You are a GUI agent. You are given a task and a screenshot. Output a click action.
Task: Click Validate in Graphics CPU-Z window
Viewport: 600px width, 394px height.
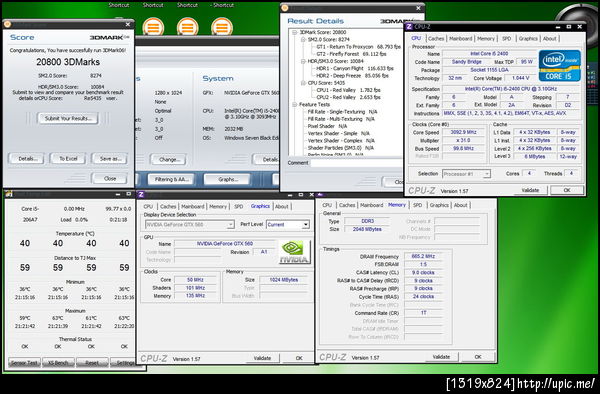tap(262, 358)
